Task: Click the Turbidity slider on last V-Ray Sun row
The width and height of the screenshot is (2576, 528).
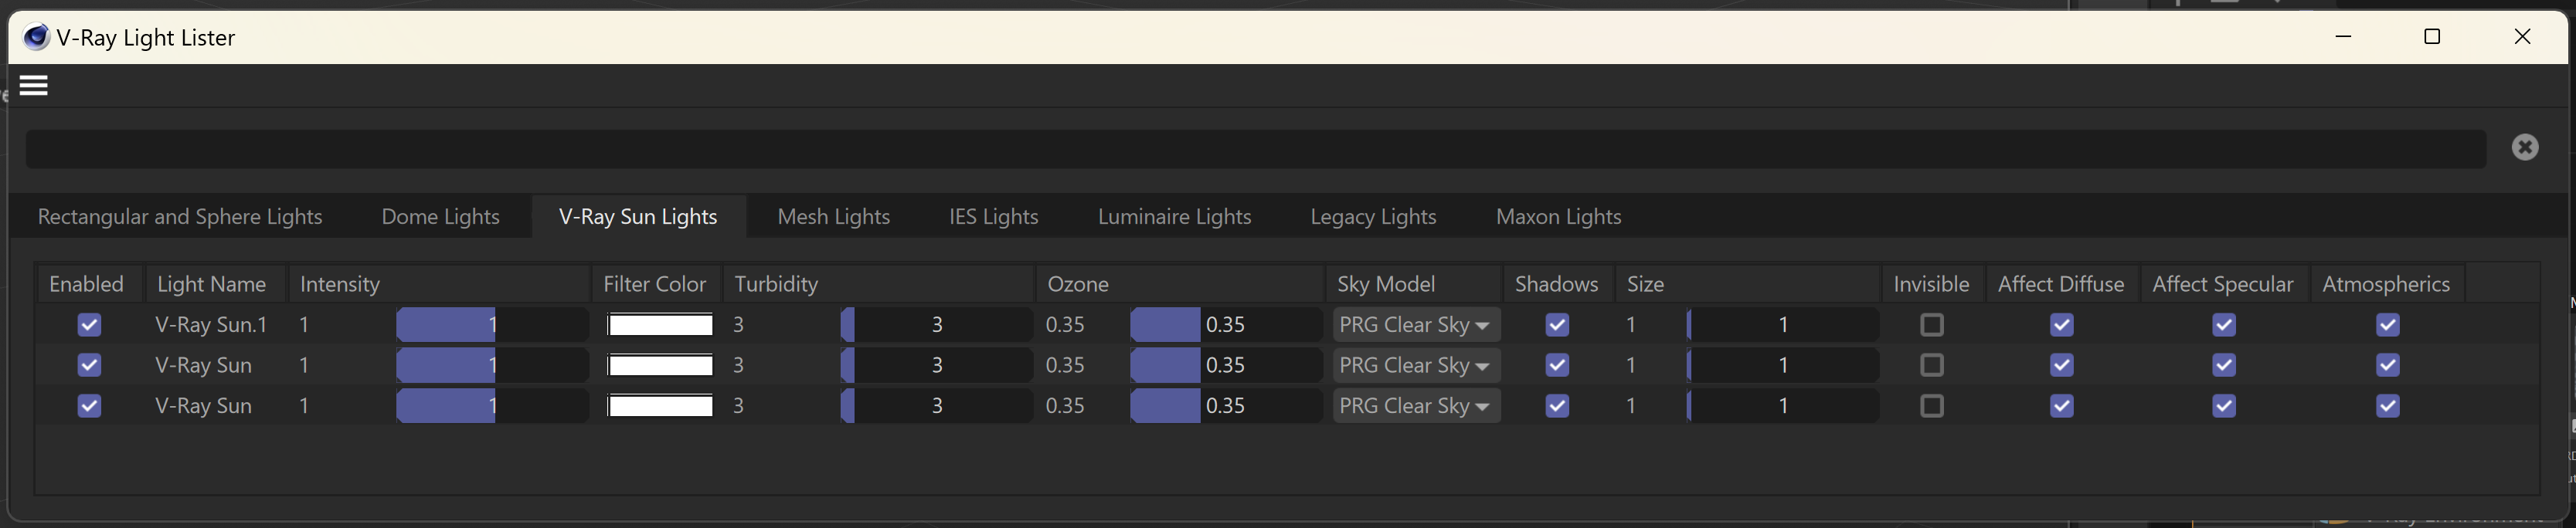Action: coord(937,406)
